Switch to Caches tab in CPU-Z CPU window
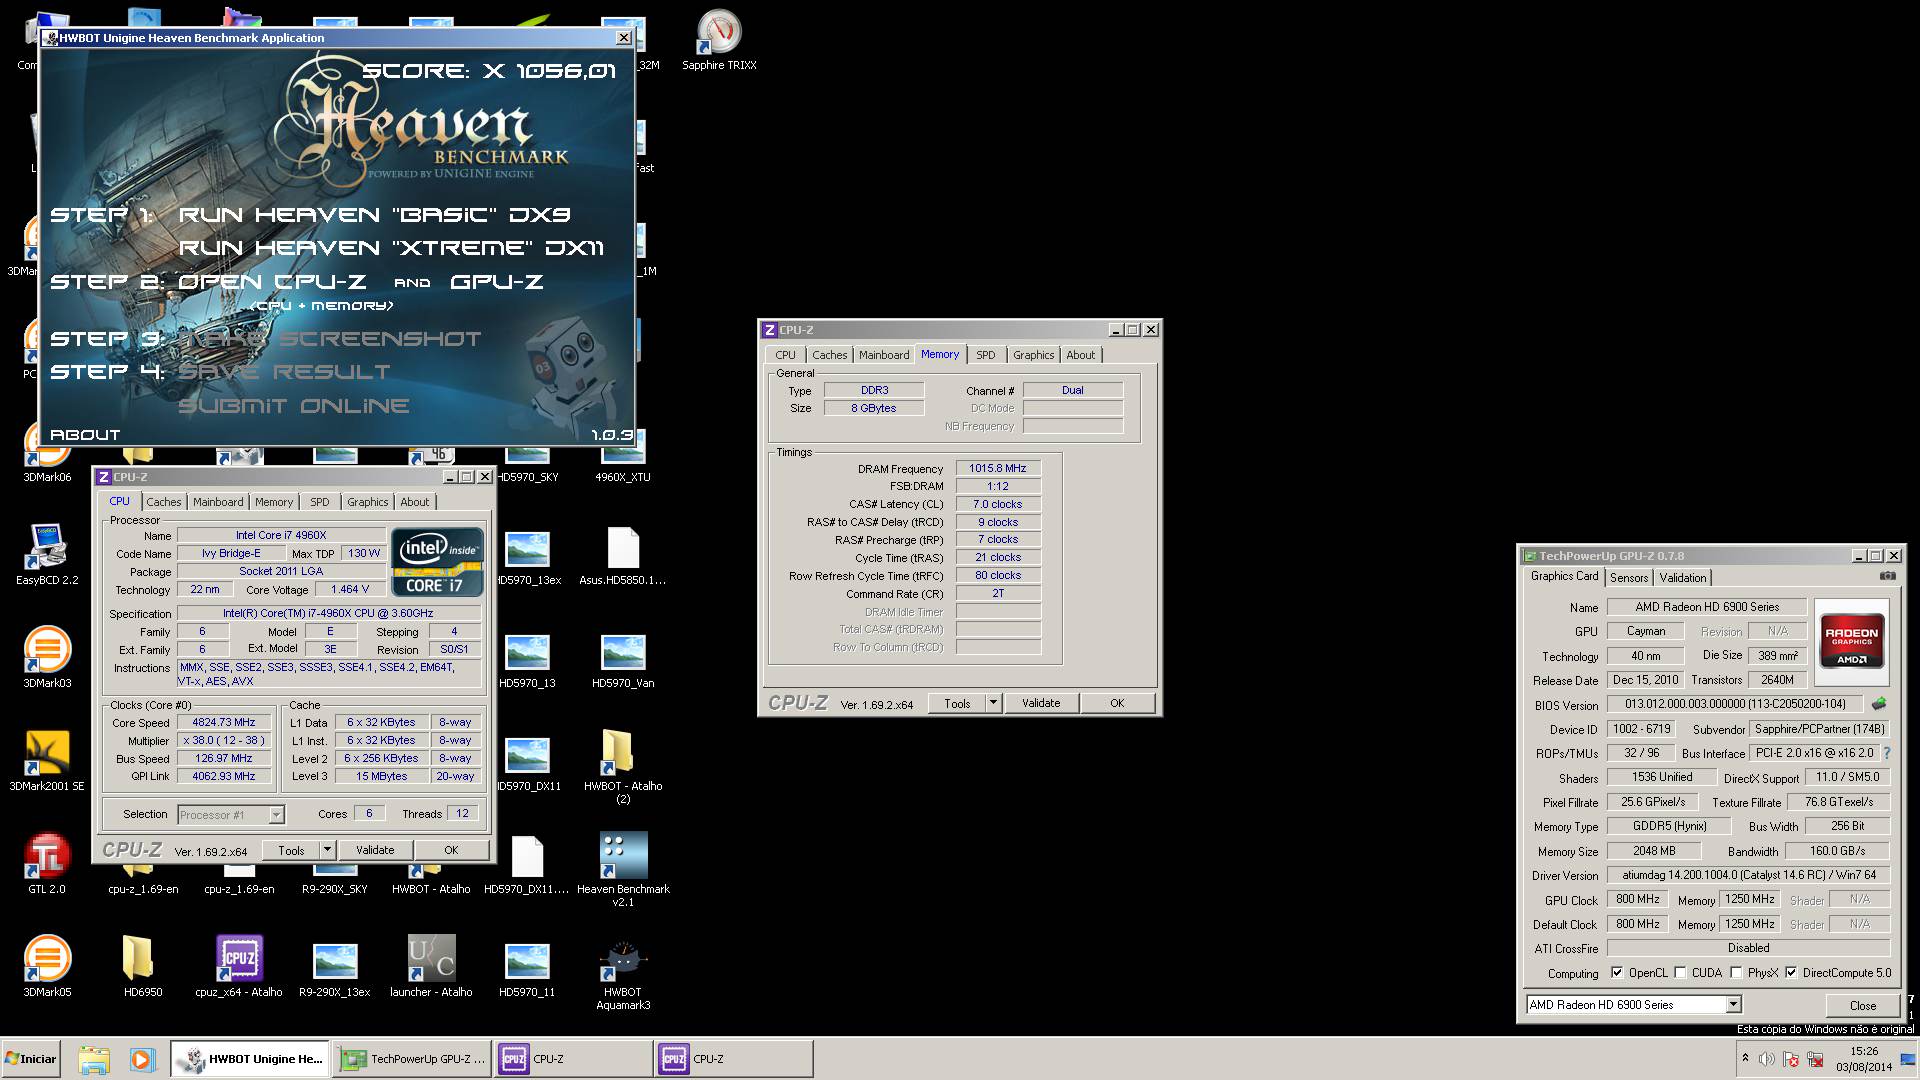The image size is (1920, 1080). click(x=164, y=502)
